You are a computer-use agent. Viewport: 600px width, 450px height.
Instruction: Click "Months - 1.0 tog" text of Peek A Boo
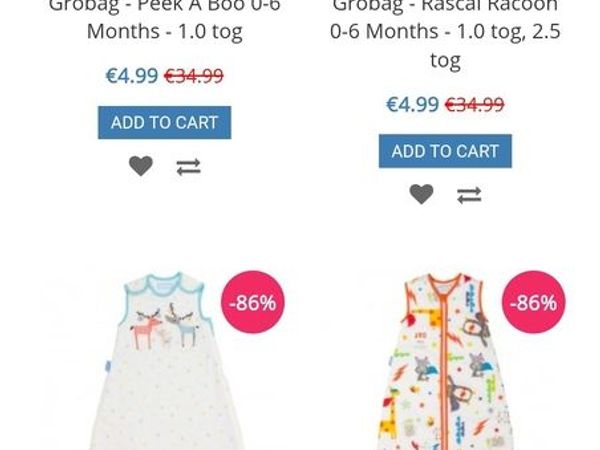click(165, 31)
